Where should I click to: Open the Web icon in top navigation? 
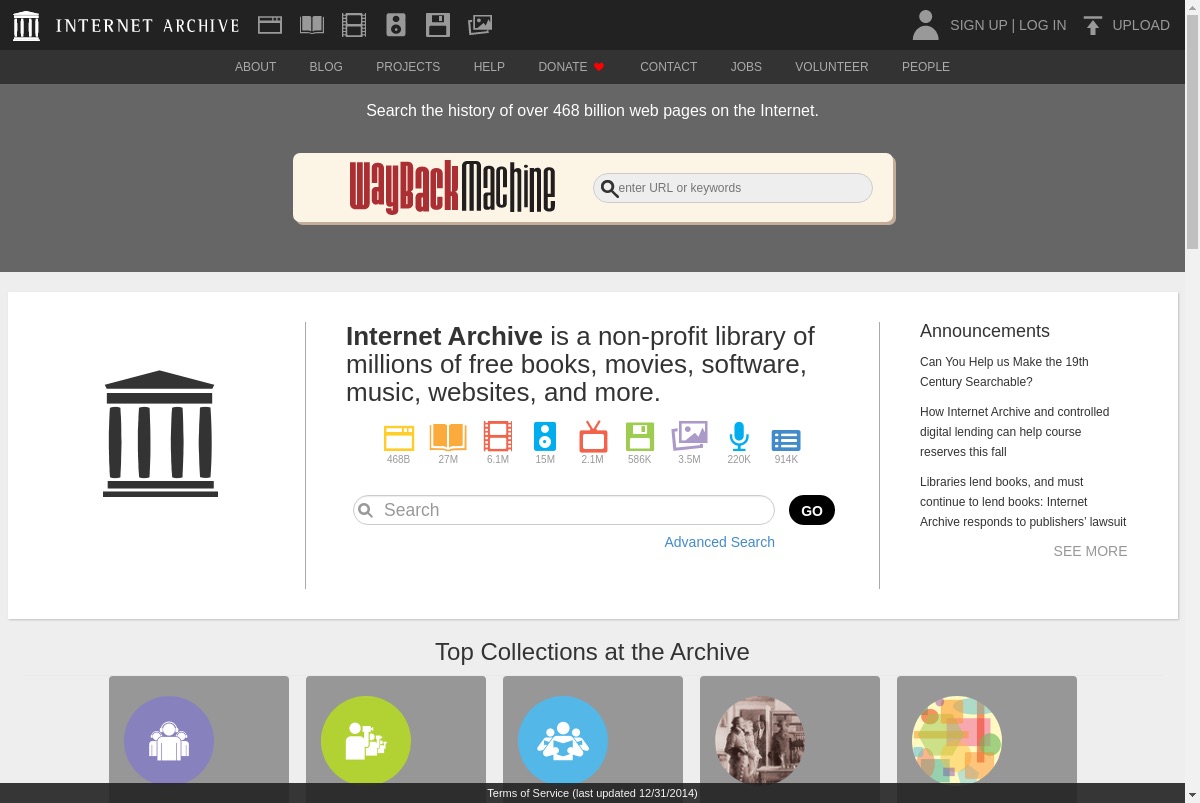(270, 25)
